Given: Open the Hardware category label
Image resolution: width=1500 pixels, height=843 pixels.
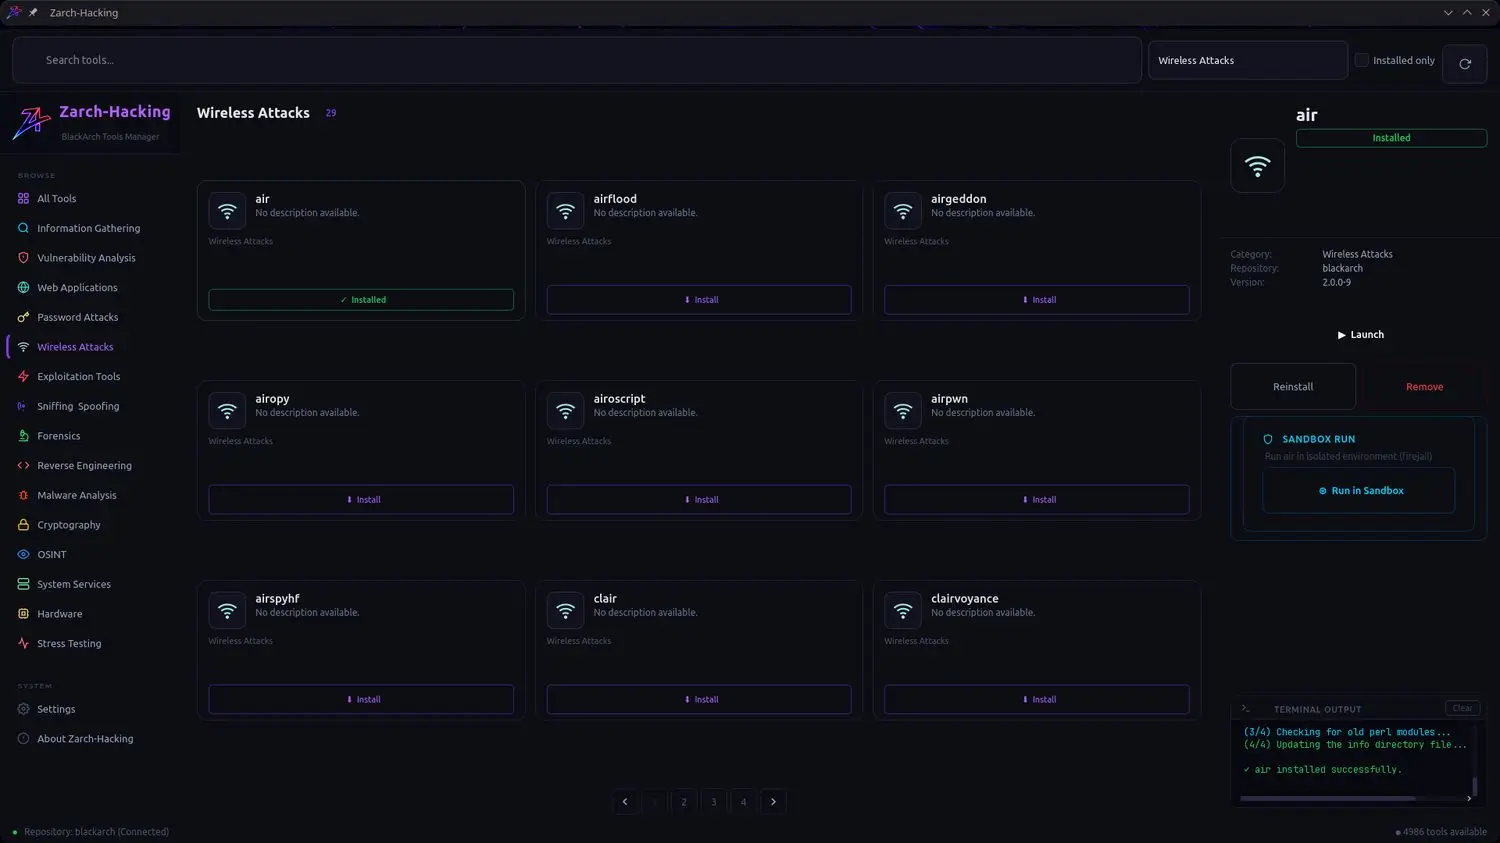Looking at the screenshot, I should [60, 614].
